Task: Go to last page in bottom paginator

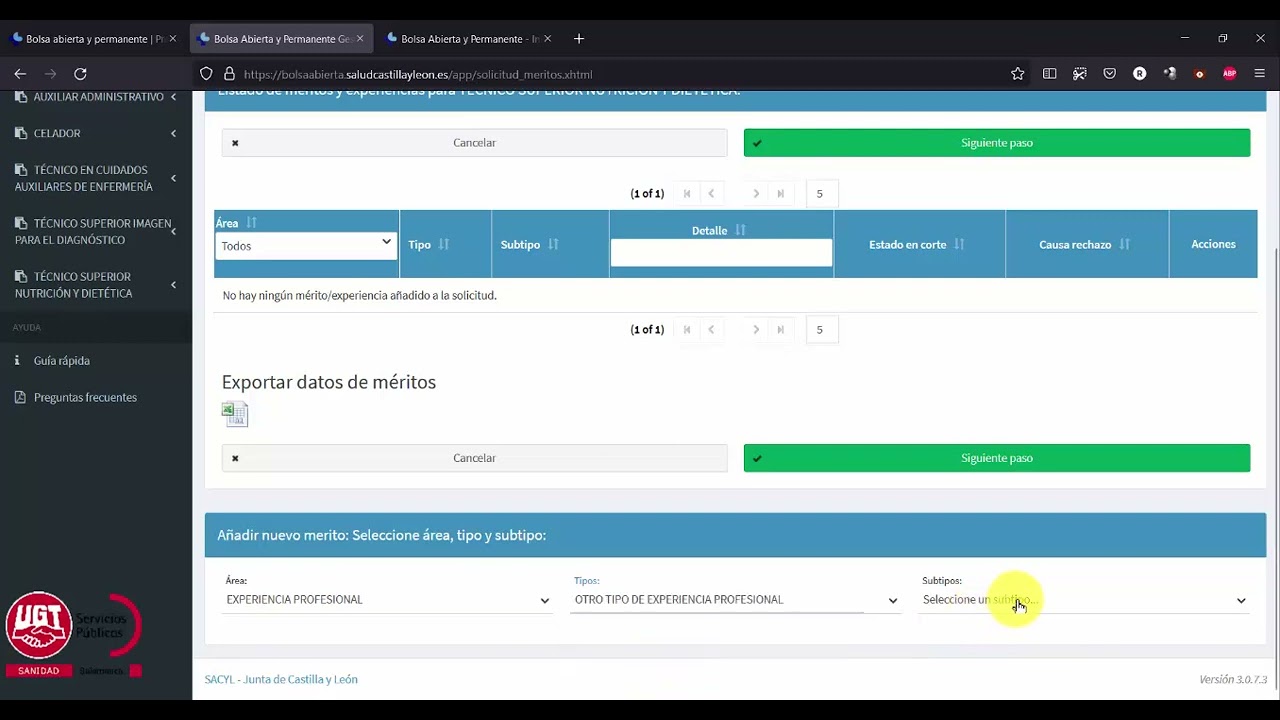Action: coord(781,329)
